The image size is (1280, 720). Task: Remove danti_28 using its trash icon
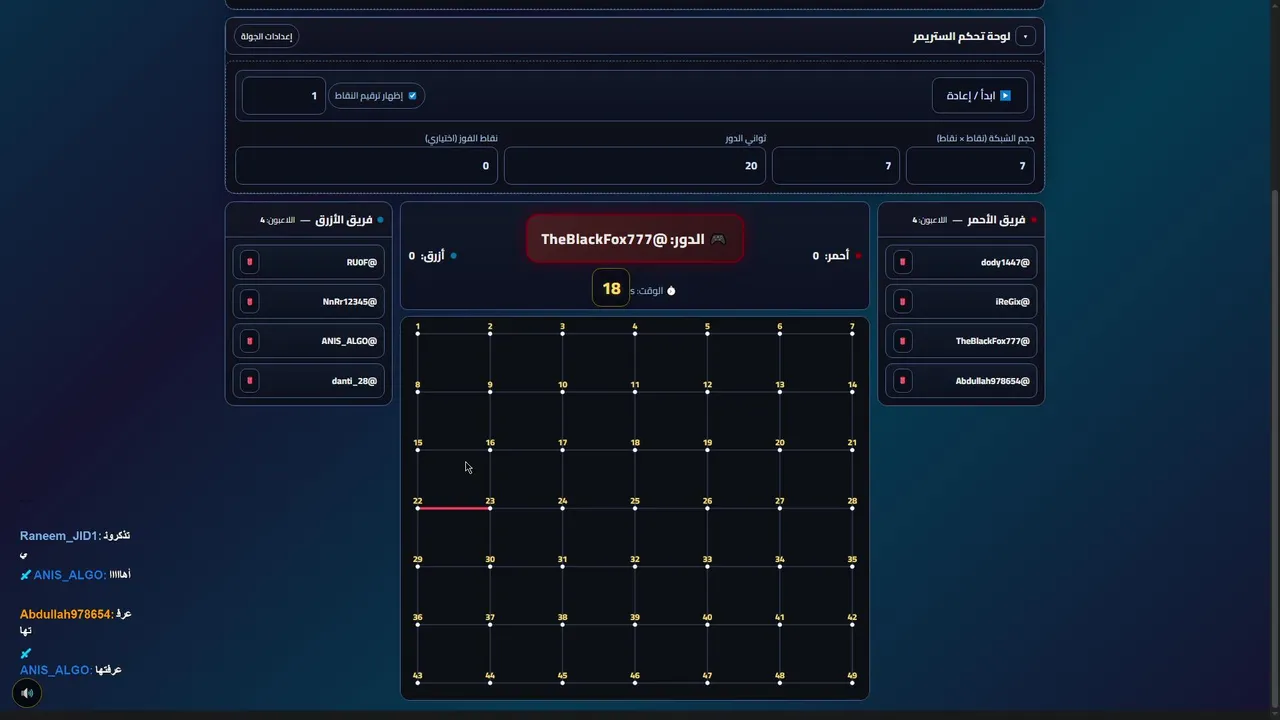pos(250,381)
